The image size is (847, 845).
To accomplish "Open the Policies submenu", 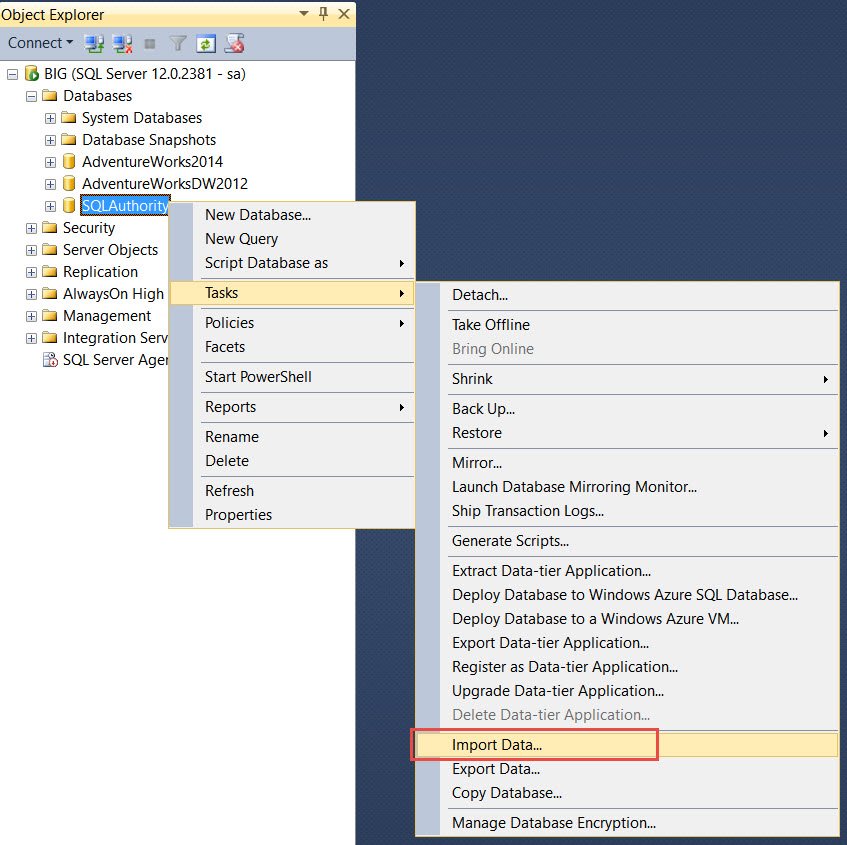I will pyautogui.click(x=292, y=323).
